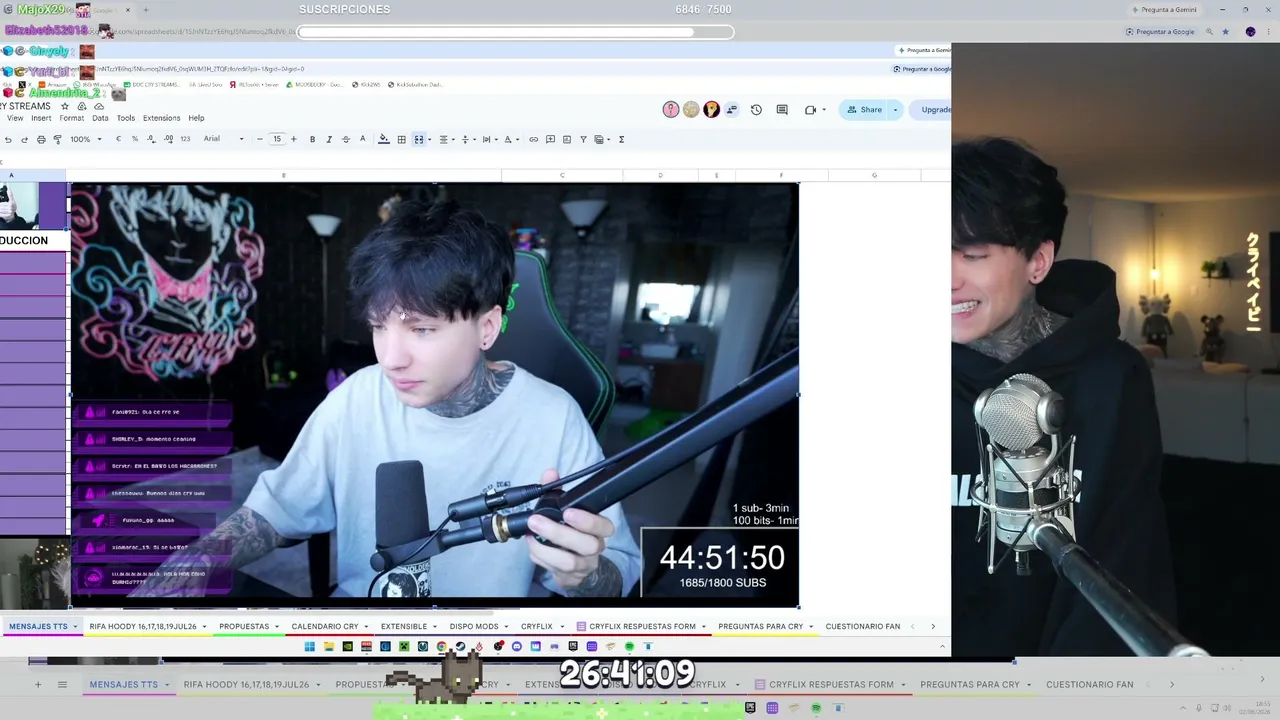Select the embedded stream image in the sheet
The height and width of the screenshot is (720, 1280).
pyautogui.click(x=434, y=395)
